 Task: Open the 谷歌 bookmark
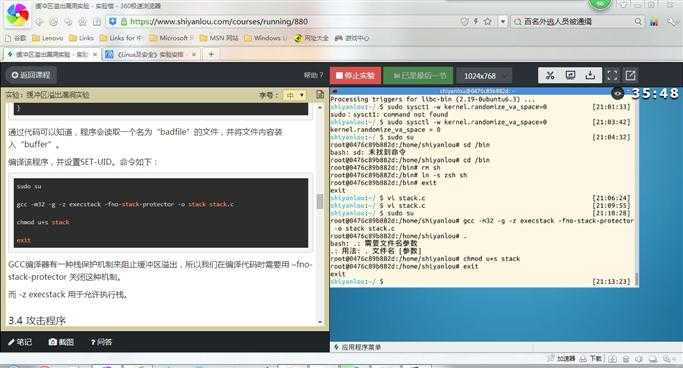coord(16,38)
